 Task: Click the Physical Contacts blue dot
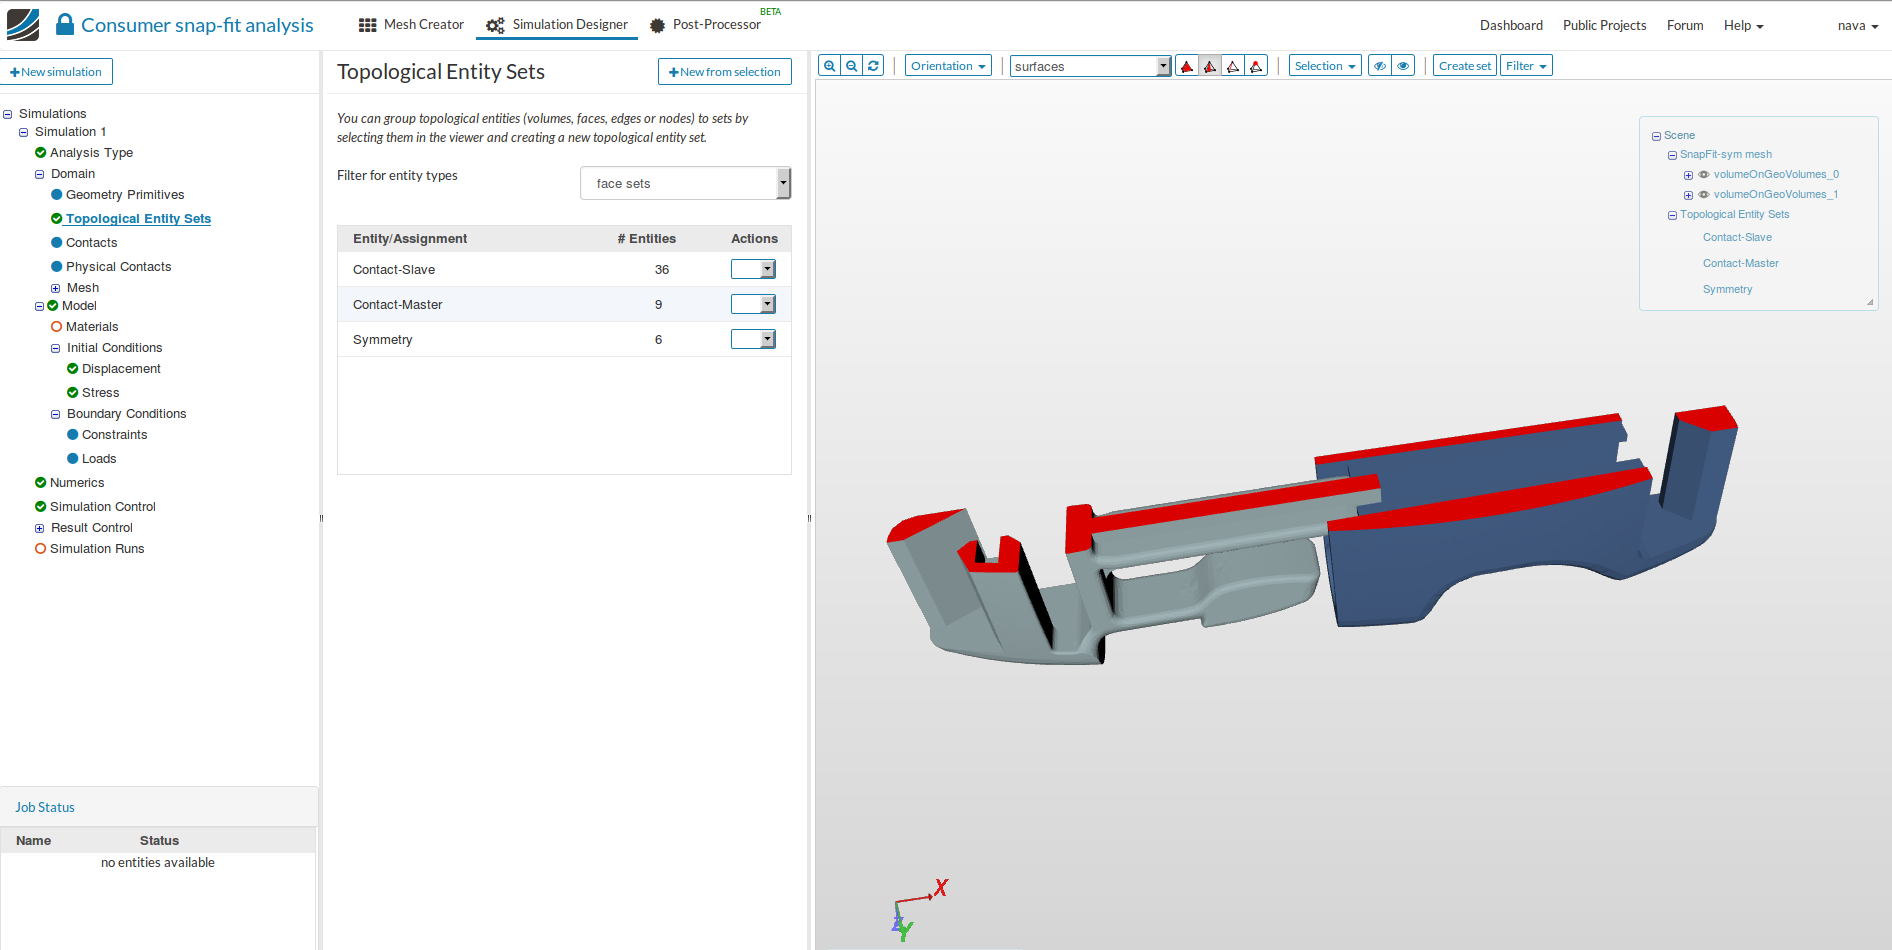tap(57, 267)
